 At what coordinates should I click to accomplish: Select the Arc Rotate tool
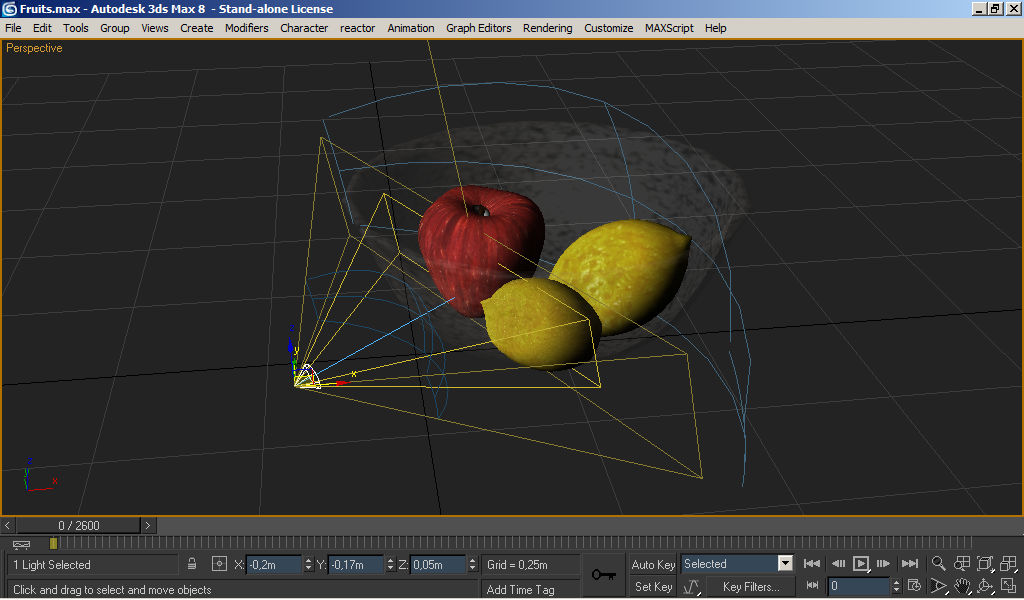click(985, 586)
